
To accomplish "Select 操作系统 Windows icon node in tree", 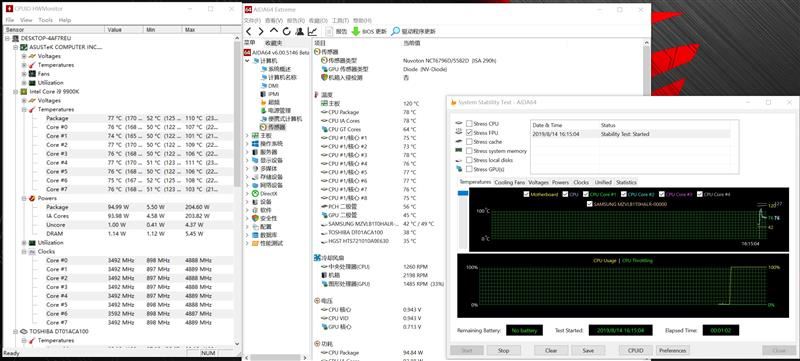I will pos(256,144).
